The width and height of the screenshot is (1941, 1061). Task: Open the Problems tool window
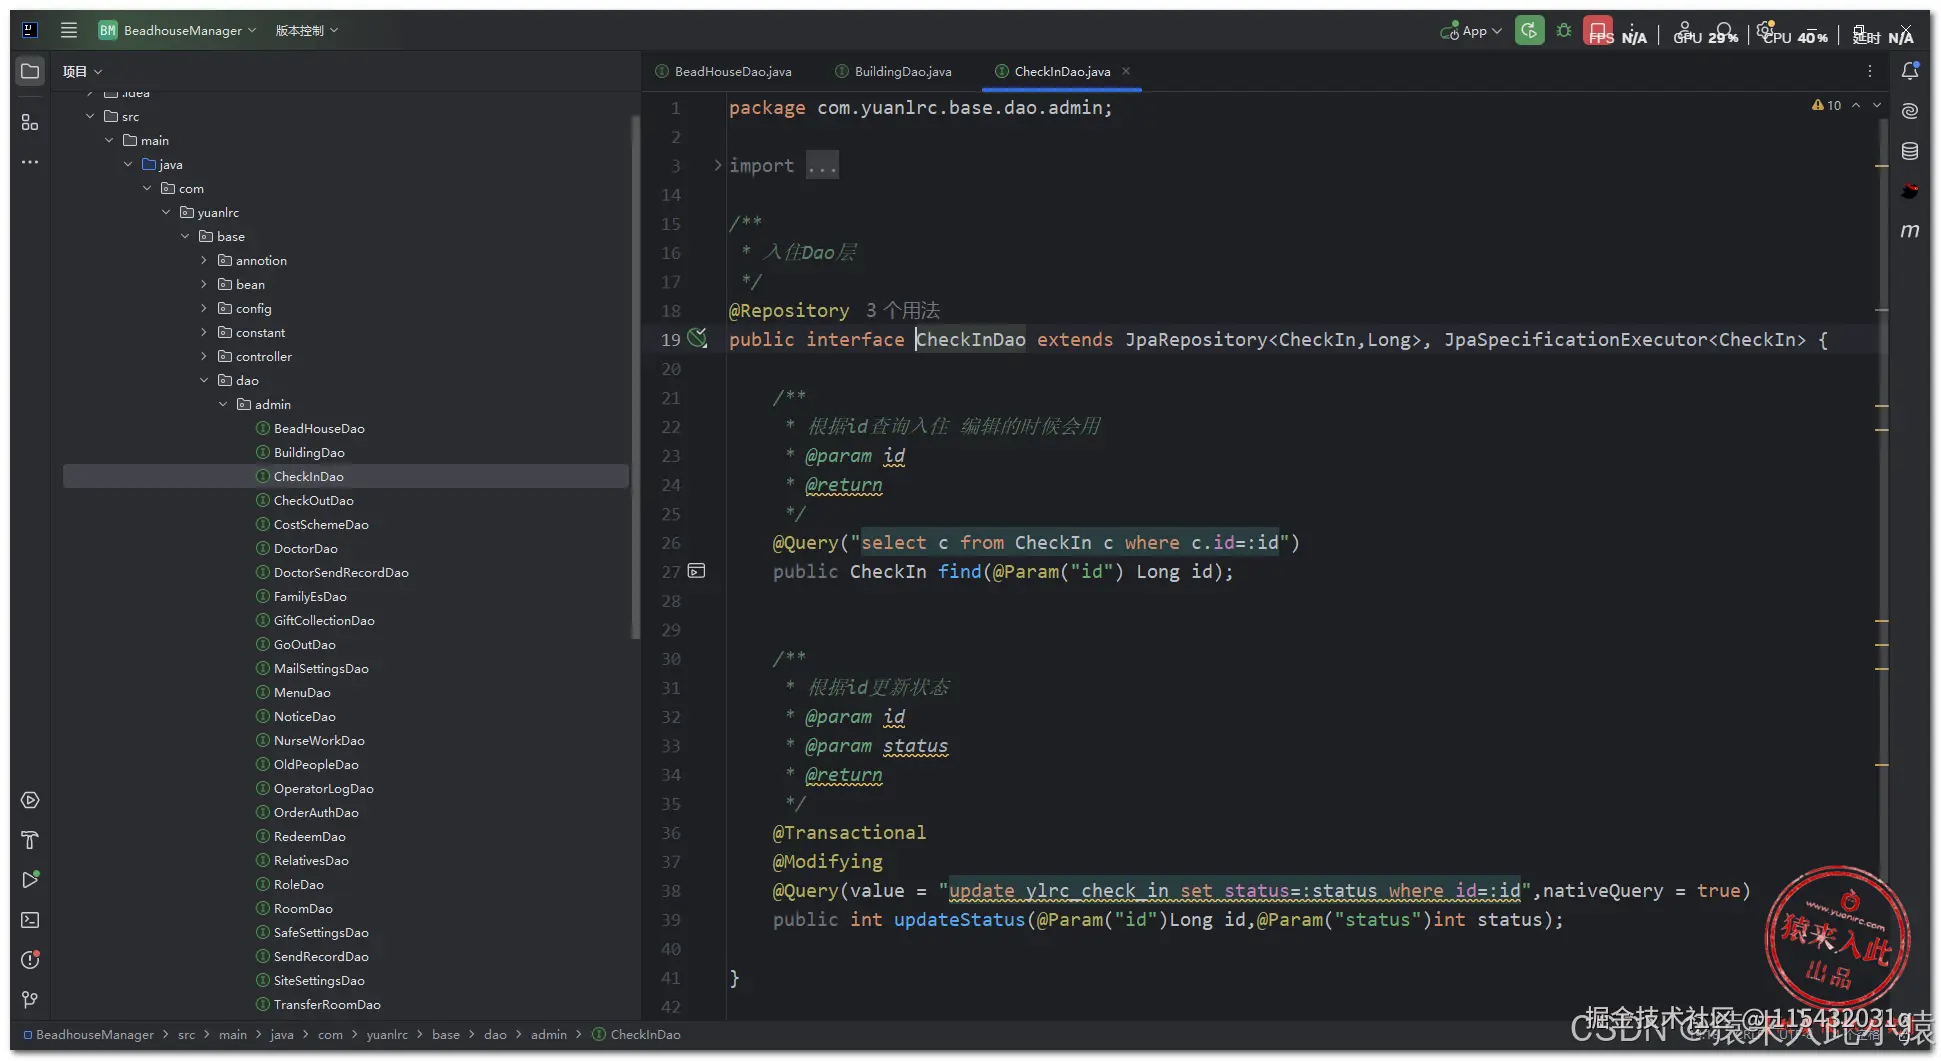pyautogui.click(x=30, y=960)
